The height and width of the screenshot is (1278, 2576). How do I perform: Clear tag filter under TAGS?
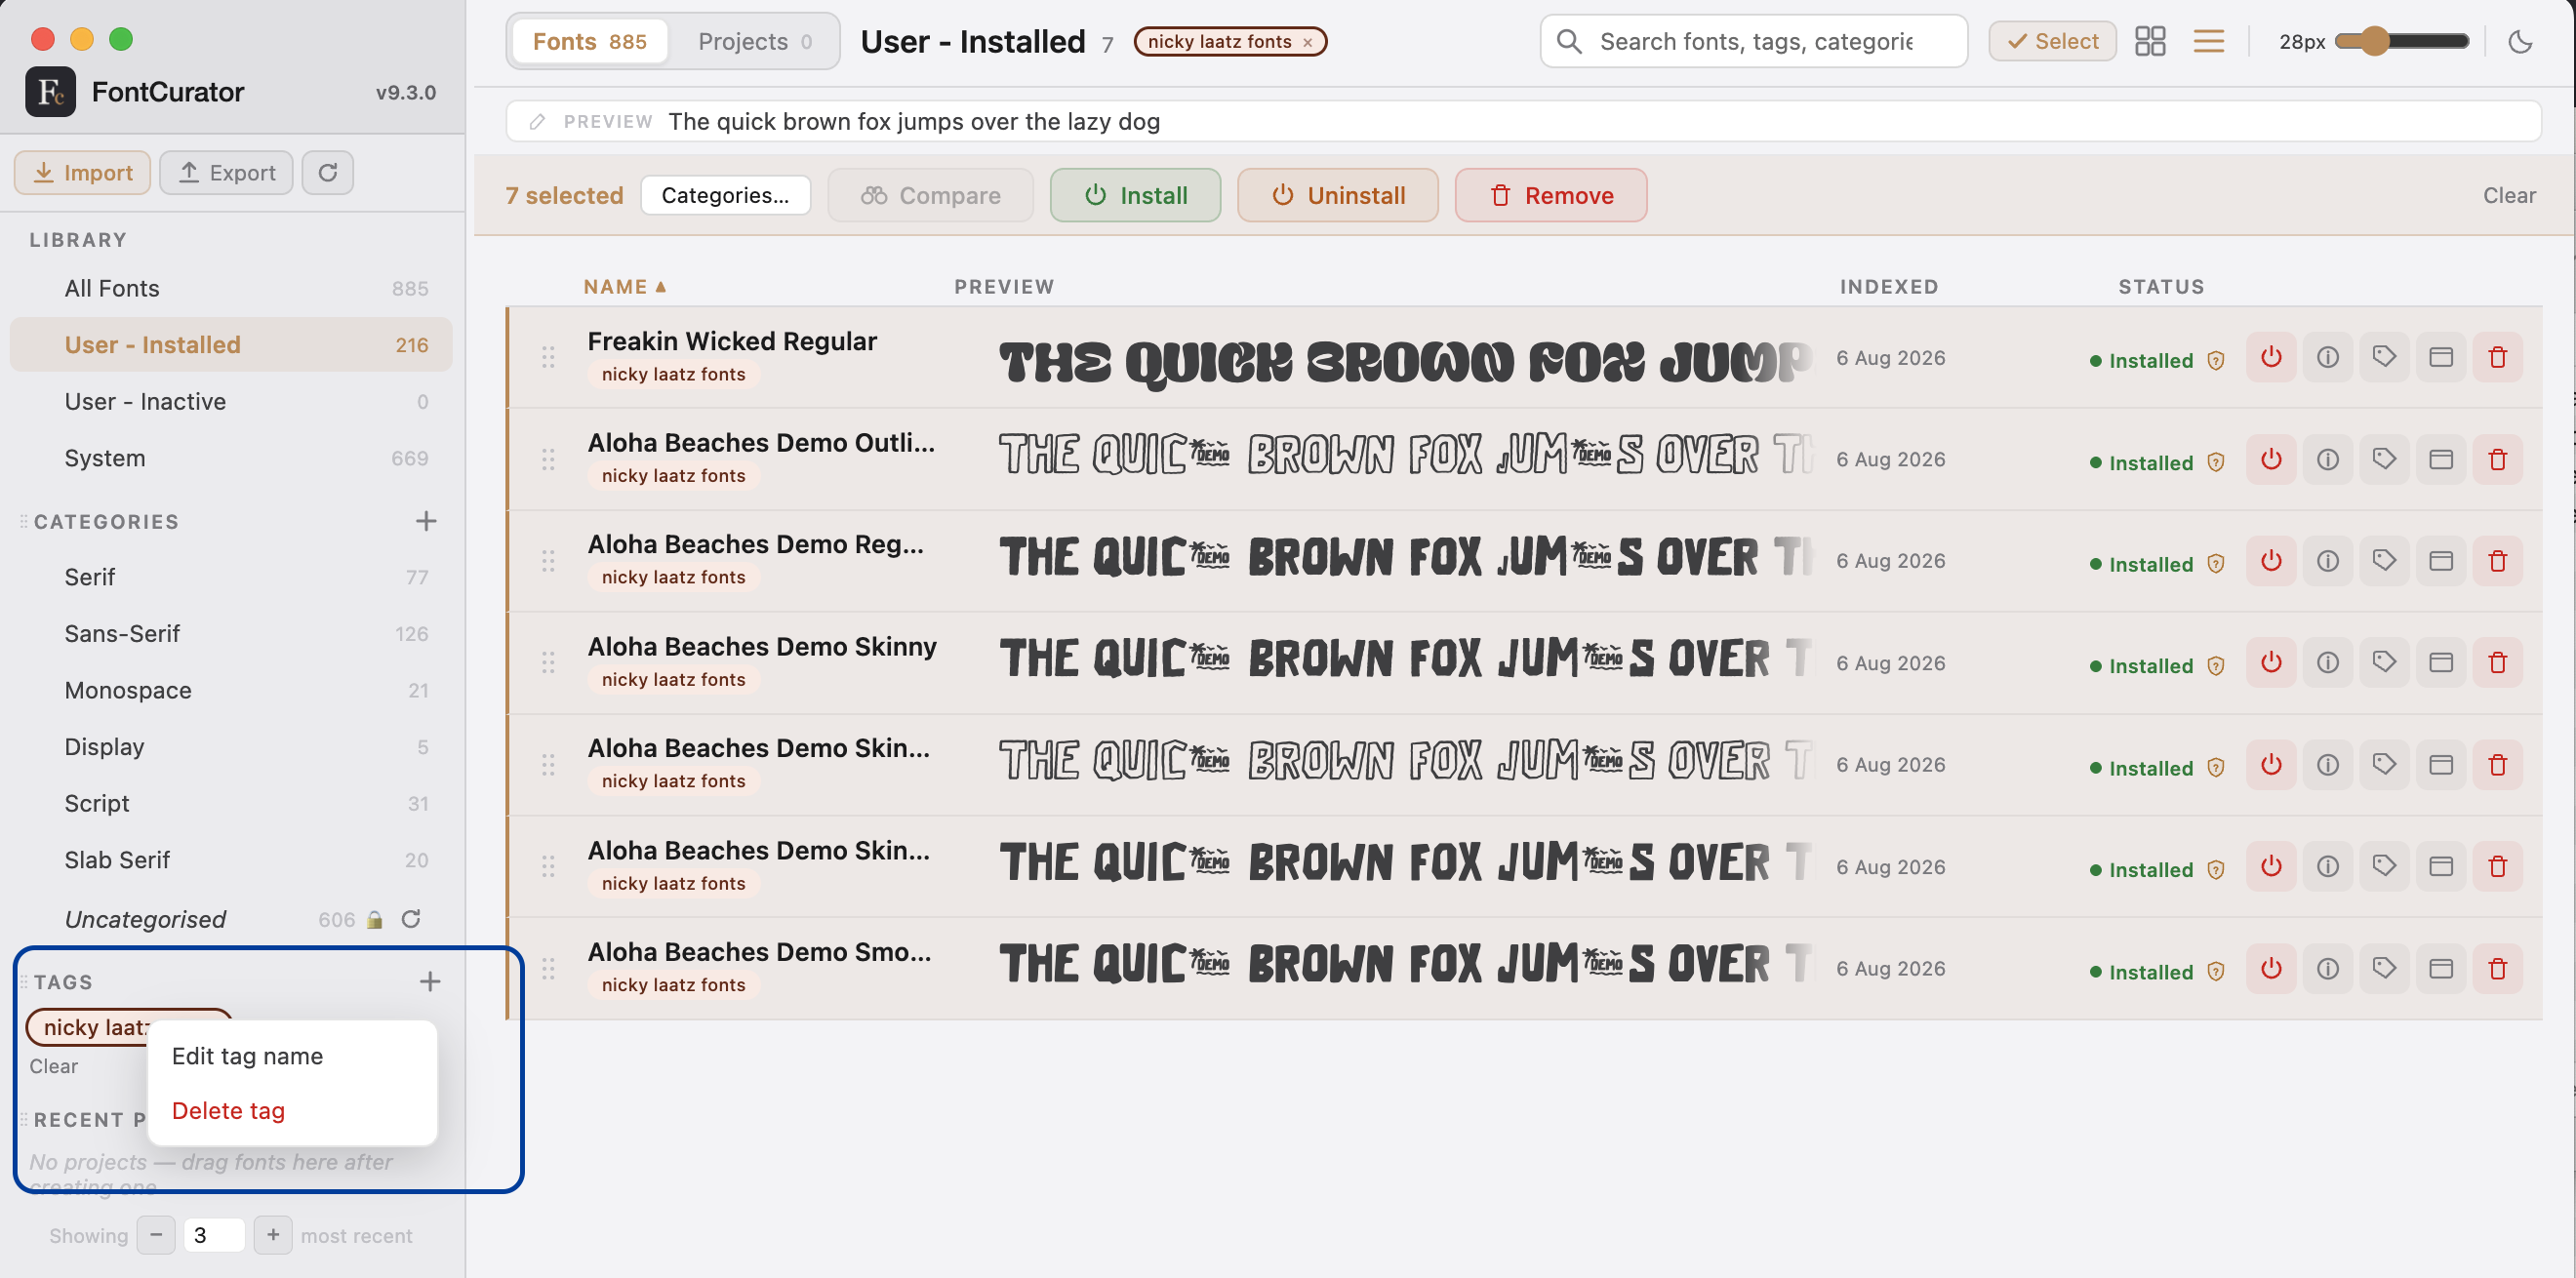pyautogui.click(x=53, y=1066)
